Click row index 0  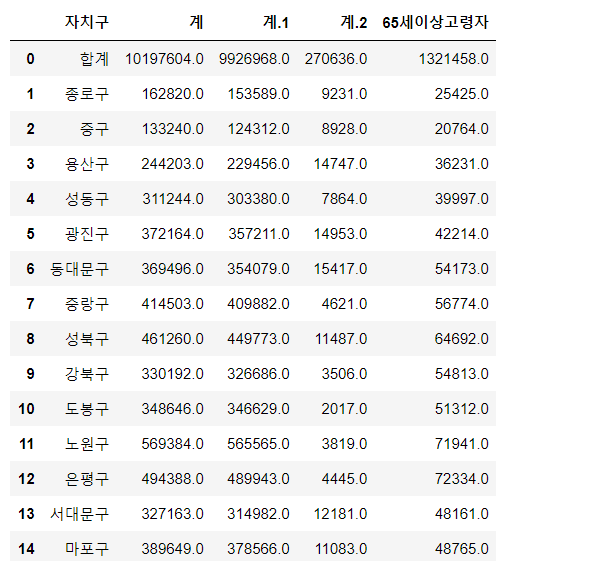[x=30, y=59]
